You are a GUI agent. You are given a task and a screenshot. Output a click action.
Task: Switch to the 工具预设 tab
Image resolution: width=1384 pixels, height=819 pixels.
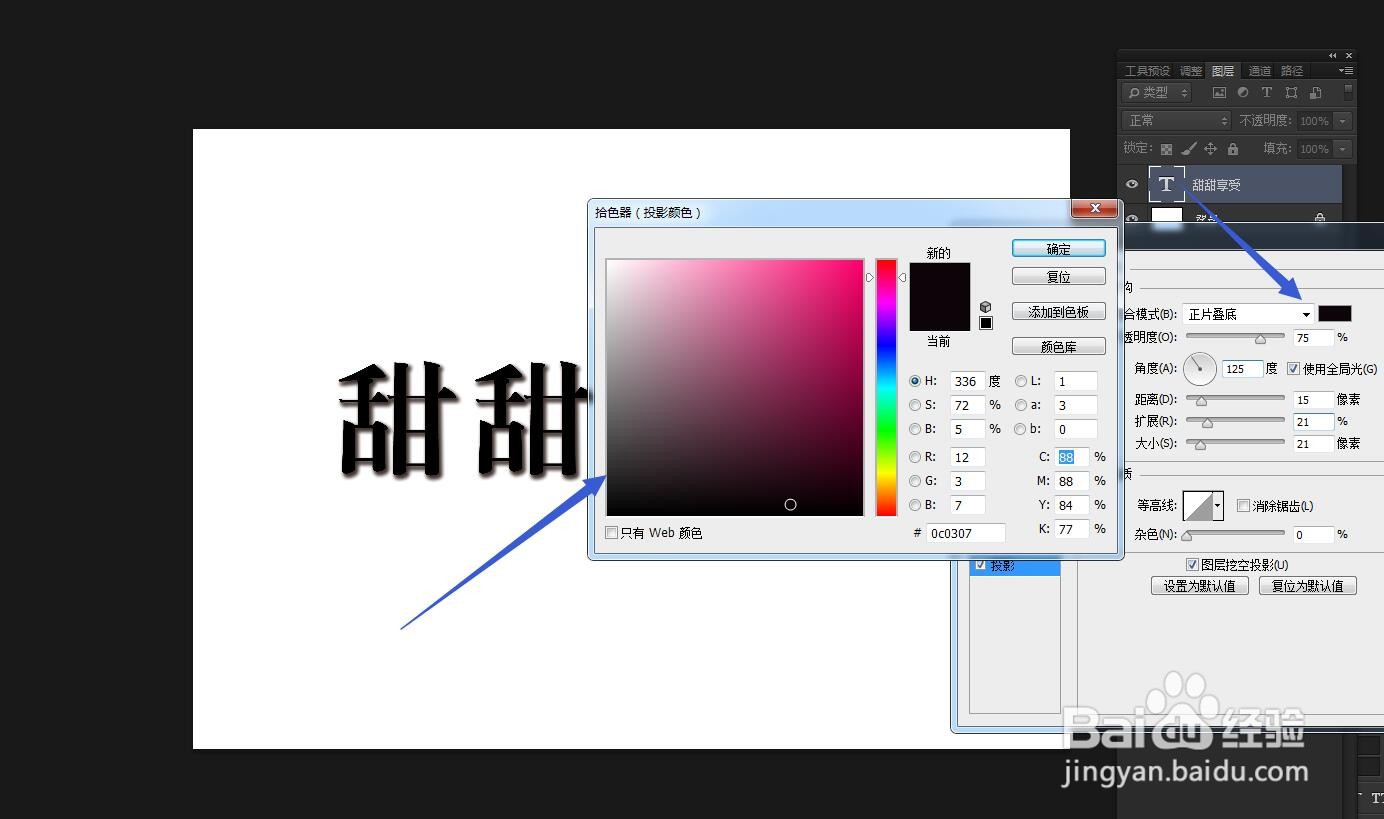[1147, 71]
